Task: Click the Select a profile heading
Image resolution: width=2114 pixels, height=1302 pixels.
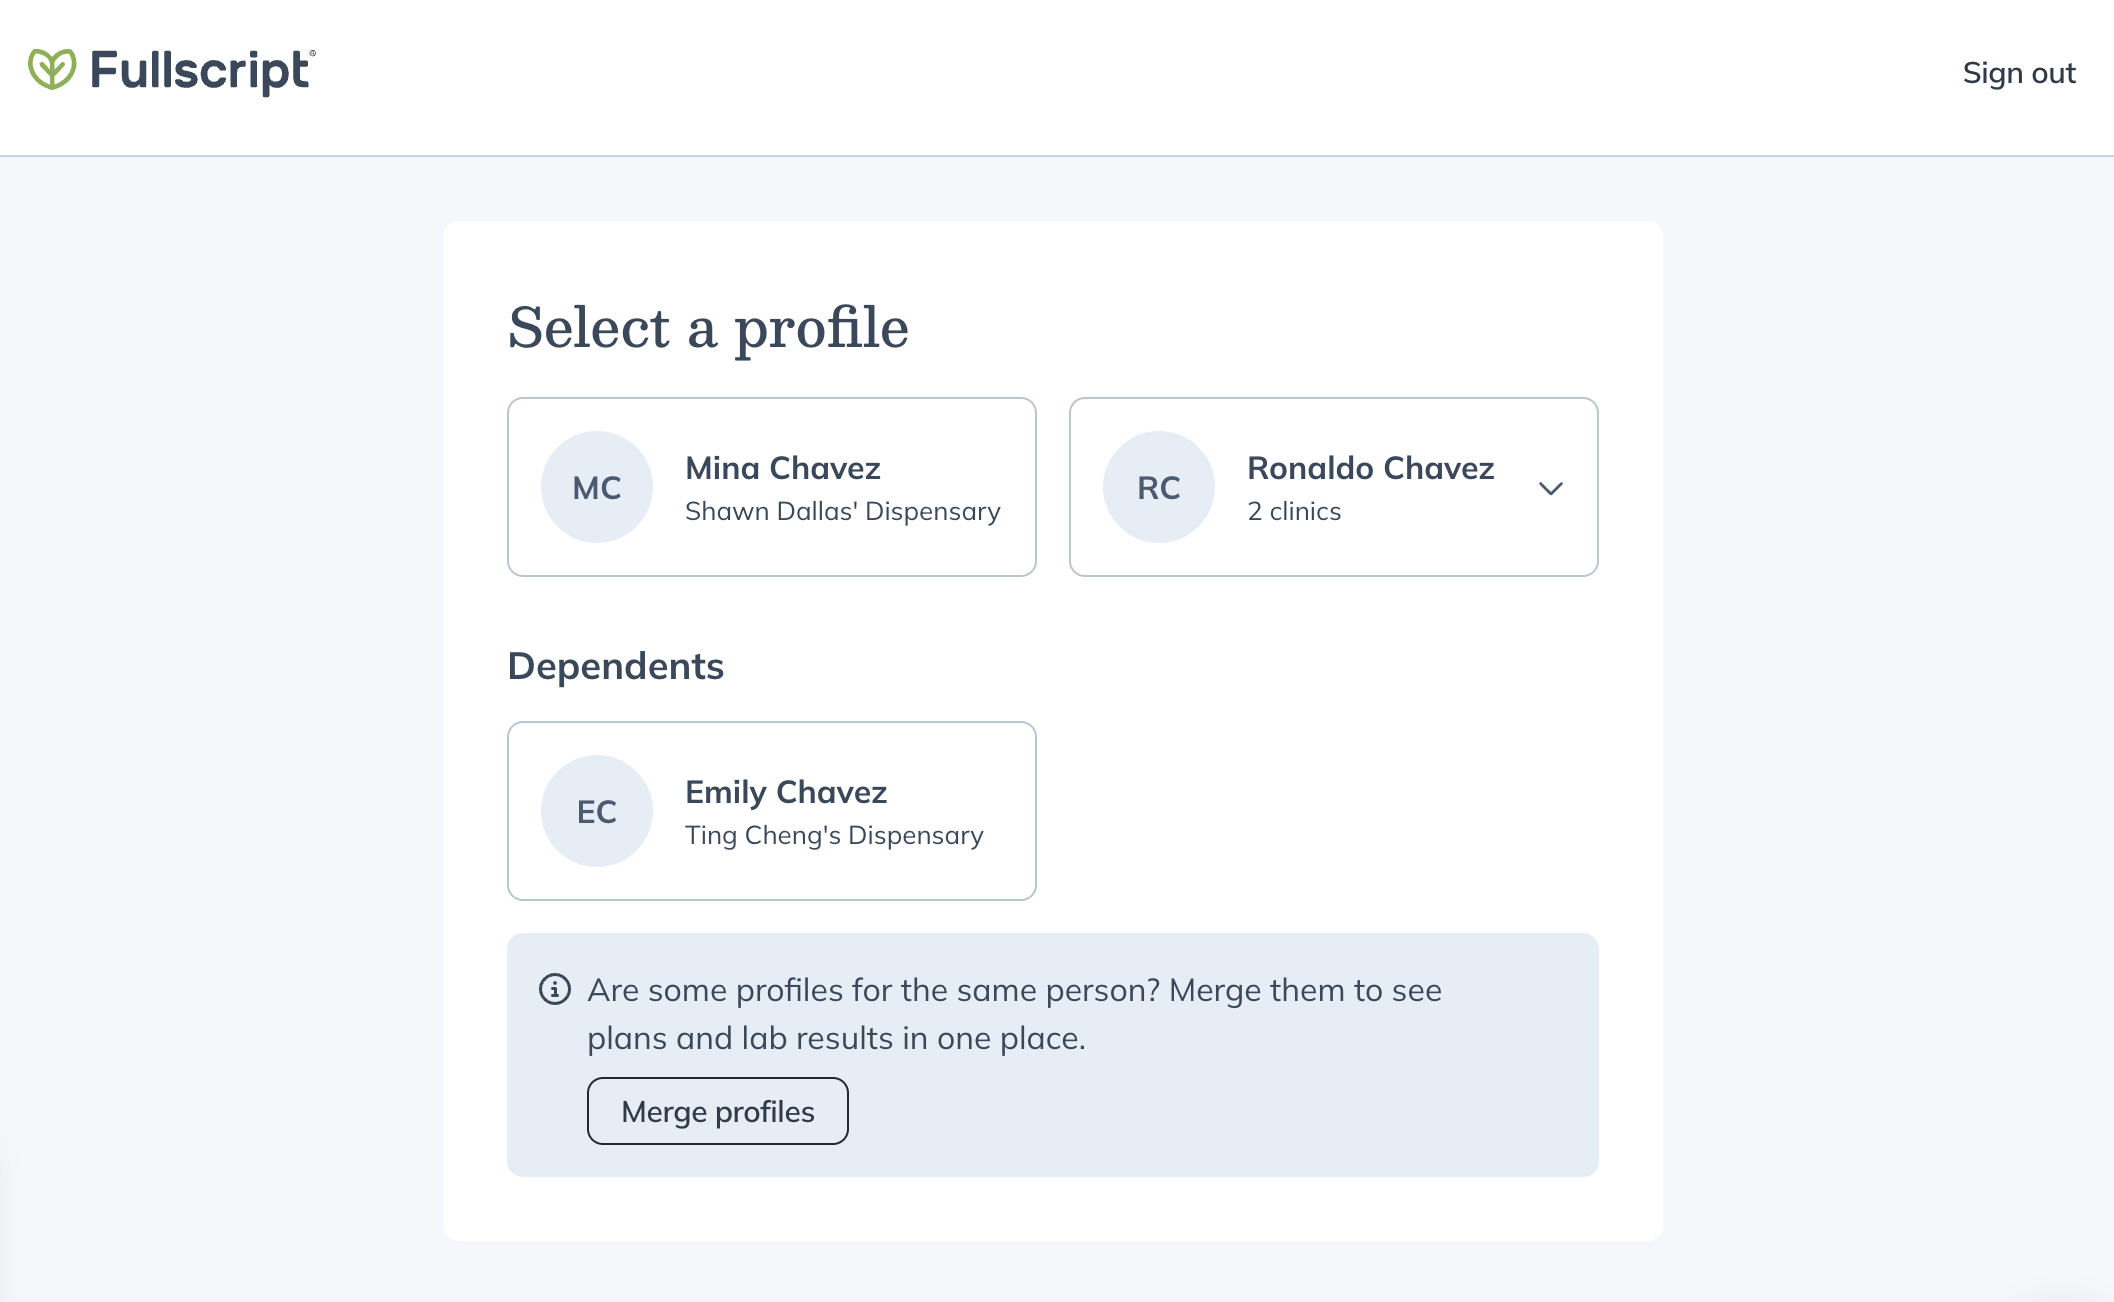Action: (709, 328)
